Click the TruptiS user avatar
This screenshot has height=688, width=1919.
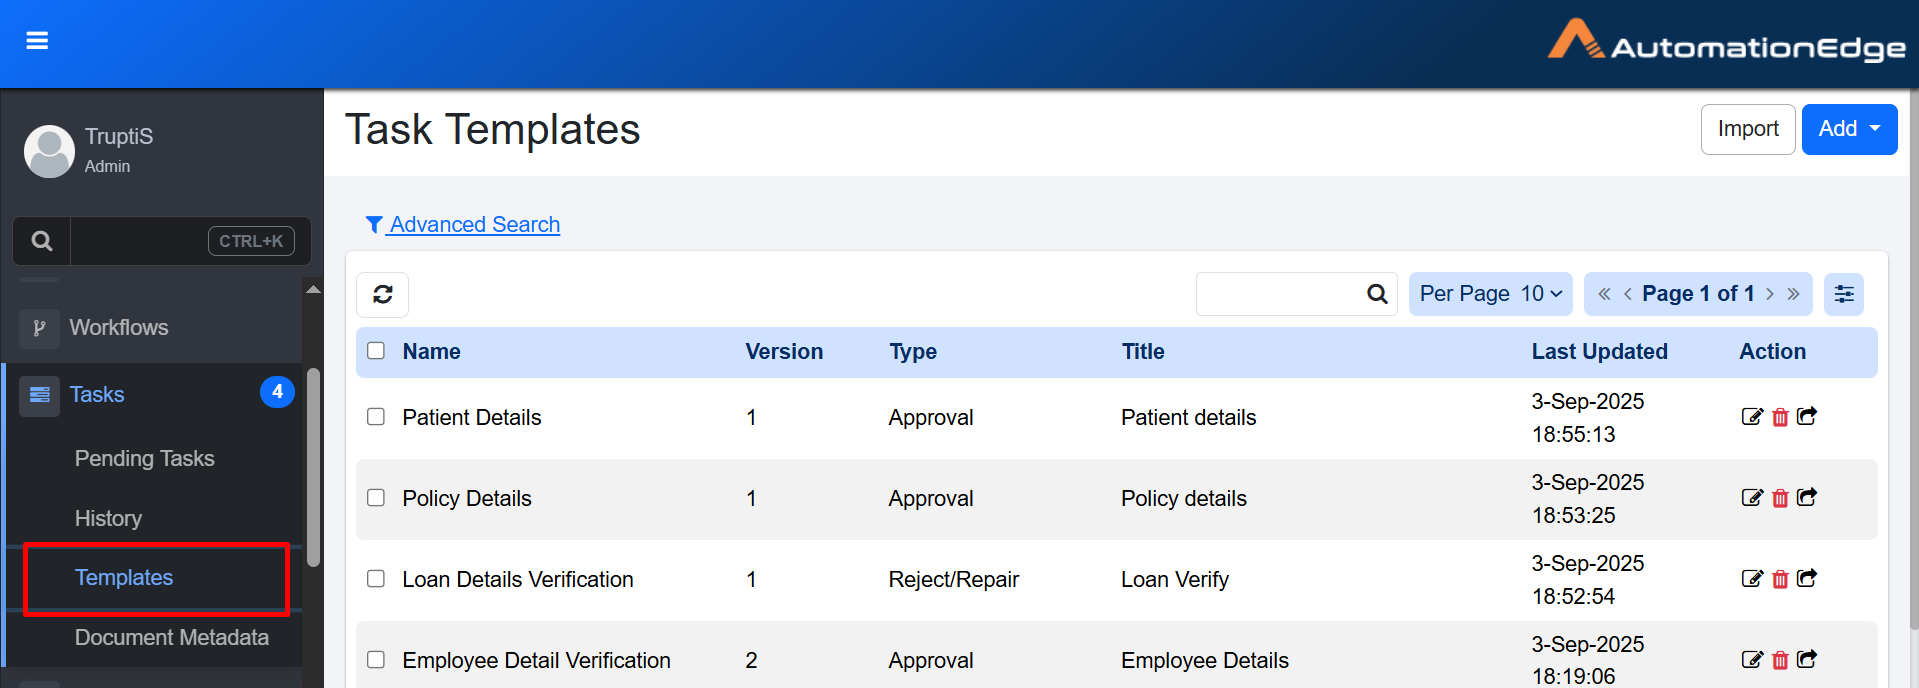(49, 151)
